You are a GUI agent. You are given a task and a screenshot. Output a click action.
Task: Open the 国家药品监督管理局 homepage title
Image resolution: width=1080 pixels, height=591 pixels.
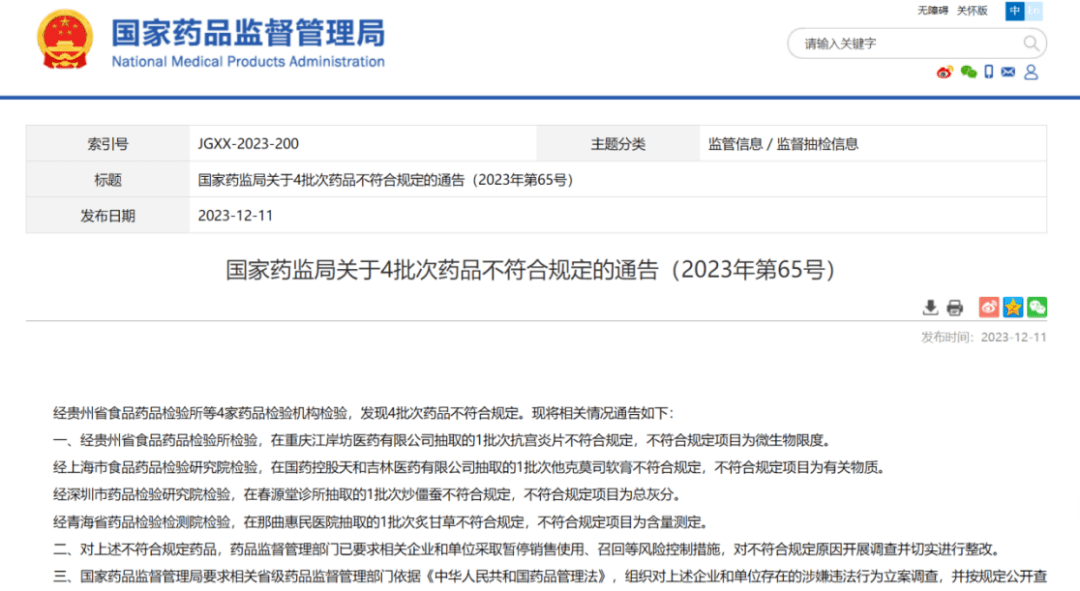click(x=248, y=33)
